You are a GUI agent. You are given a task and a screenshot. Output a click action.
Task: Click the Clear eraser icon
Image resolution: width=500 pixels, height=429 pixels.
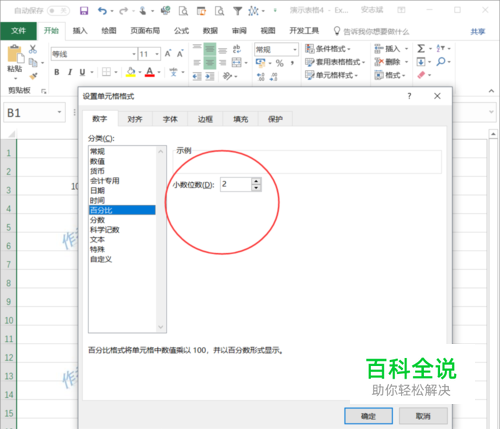[421, 75]
